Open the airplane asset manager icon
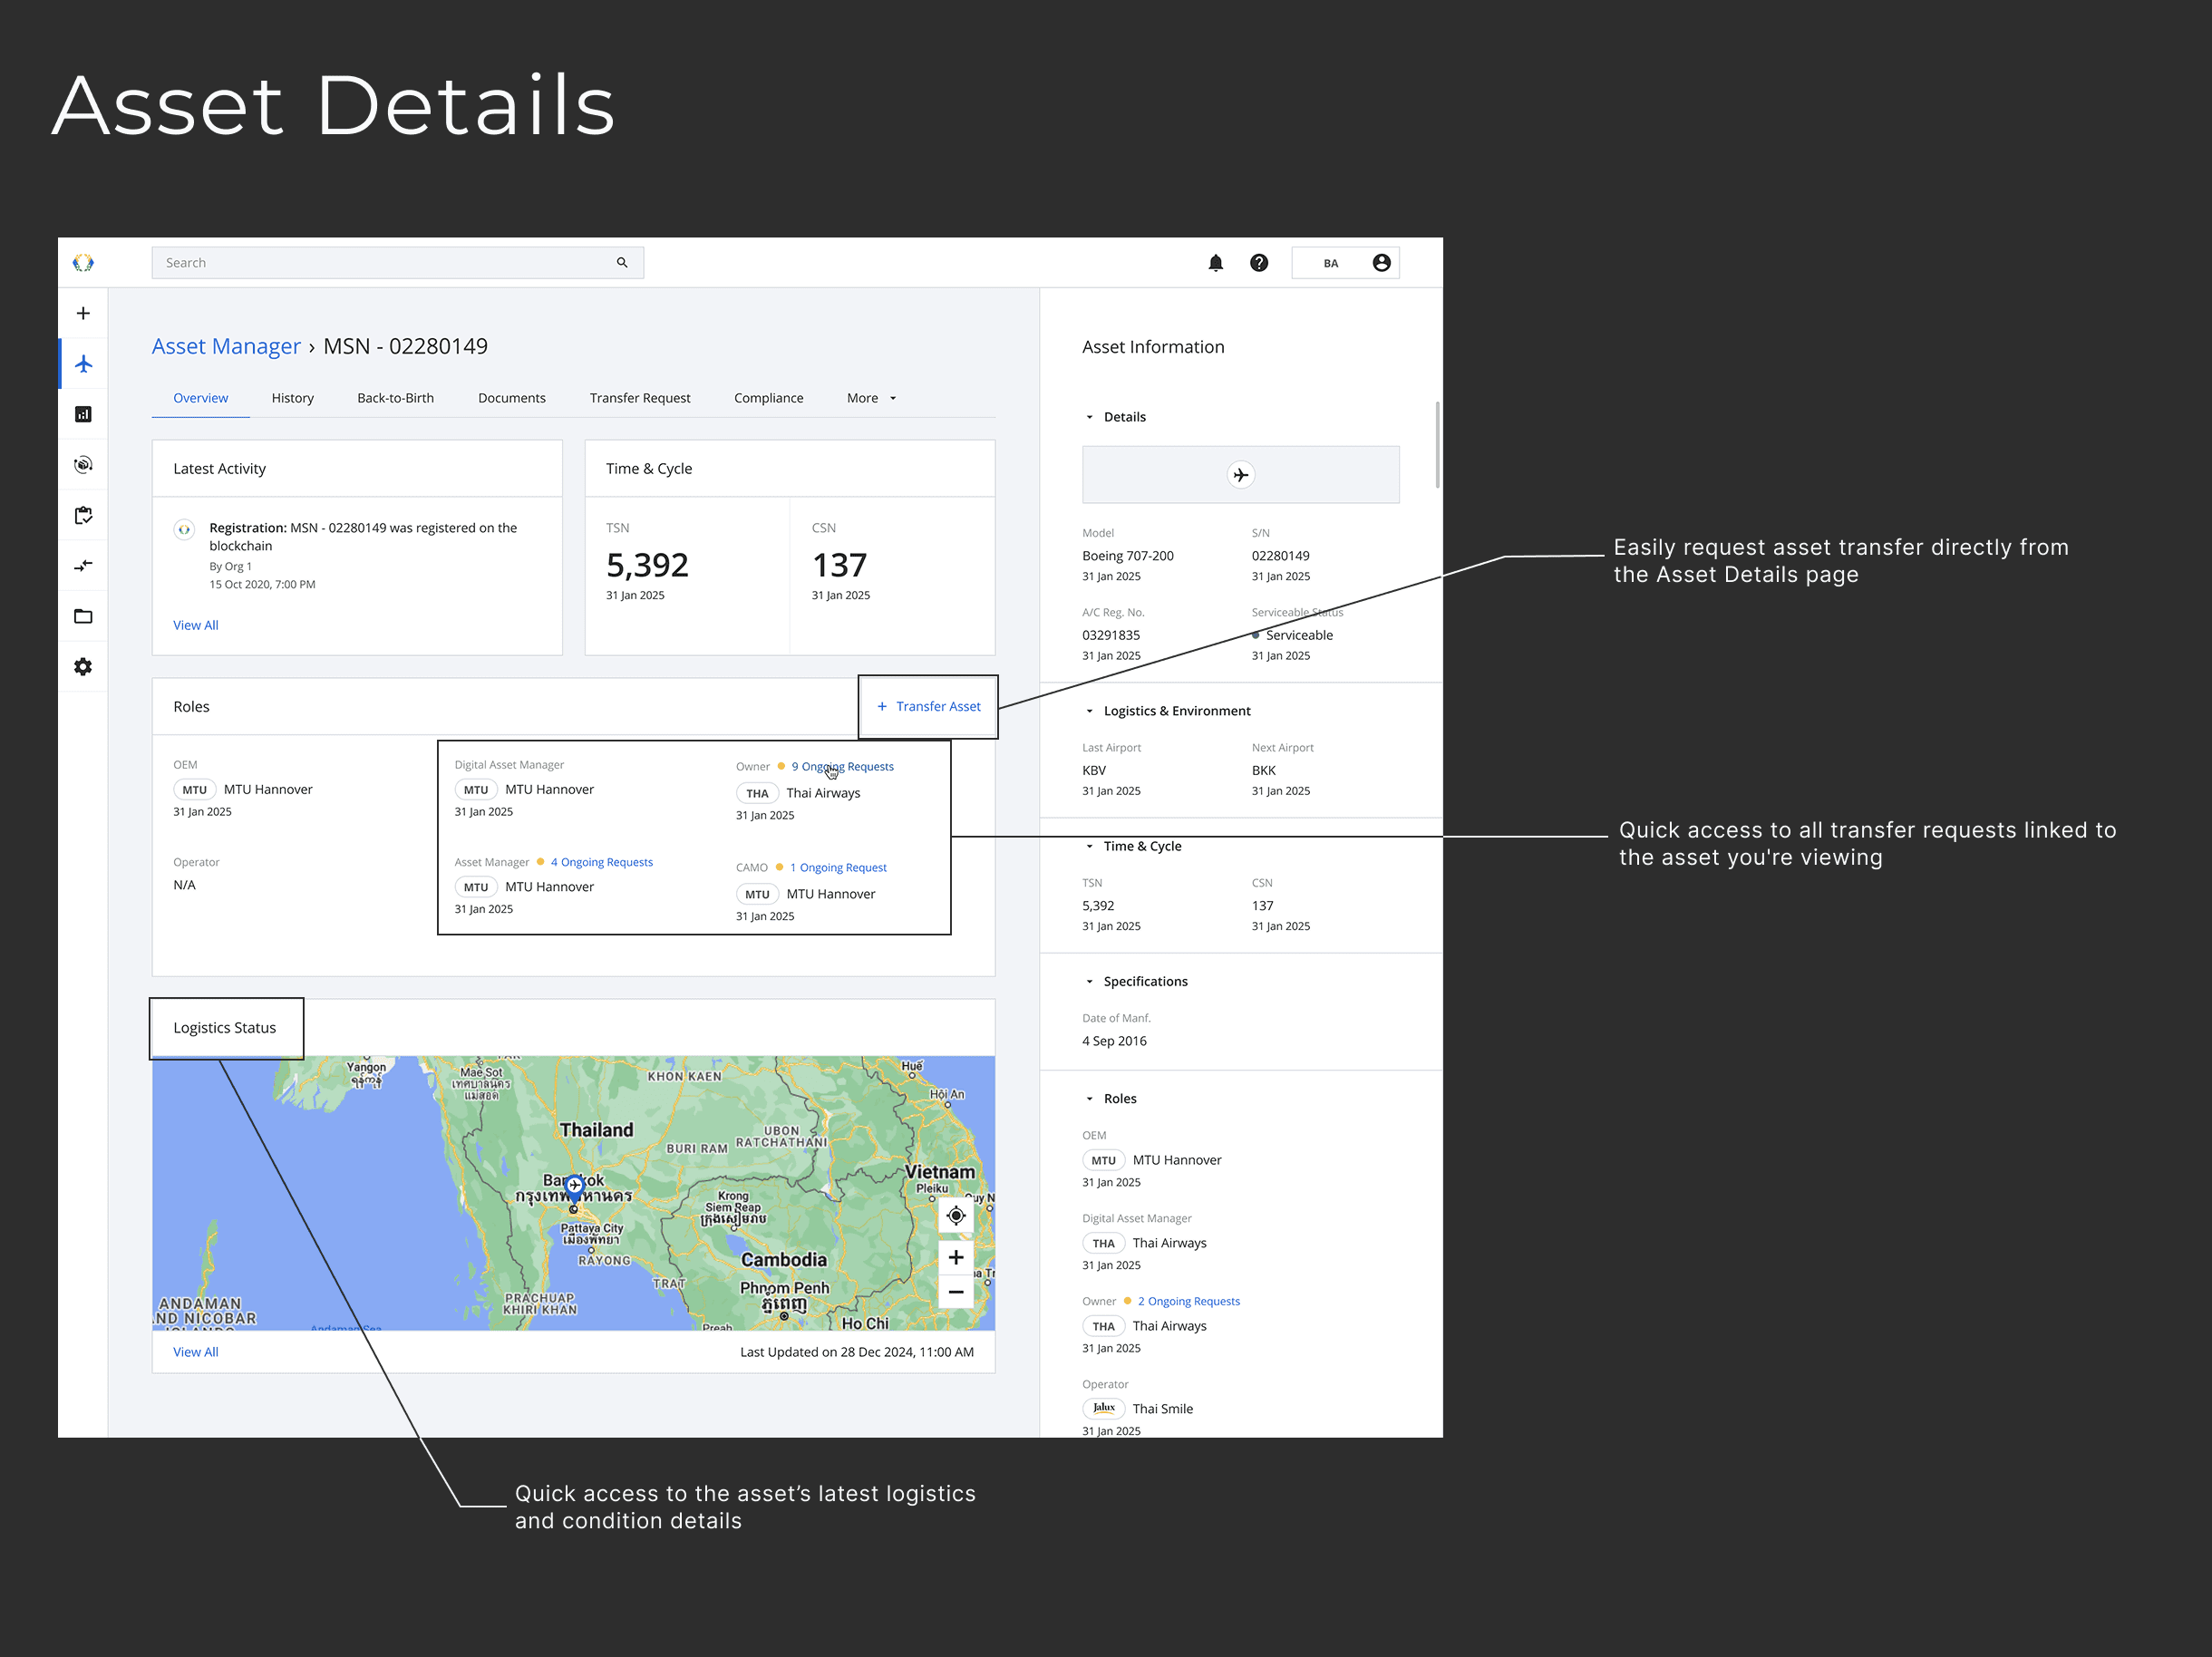2212x1657 pixels. (83, 364)
